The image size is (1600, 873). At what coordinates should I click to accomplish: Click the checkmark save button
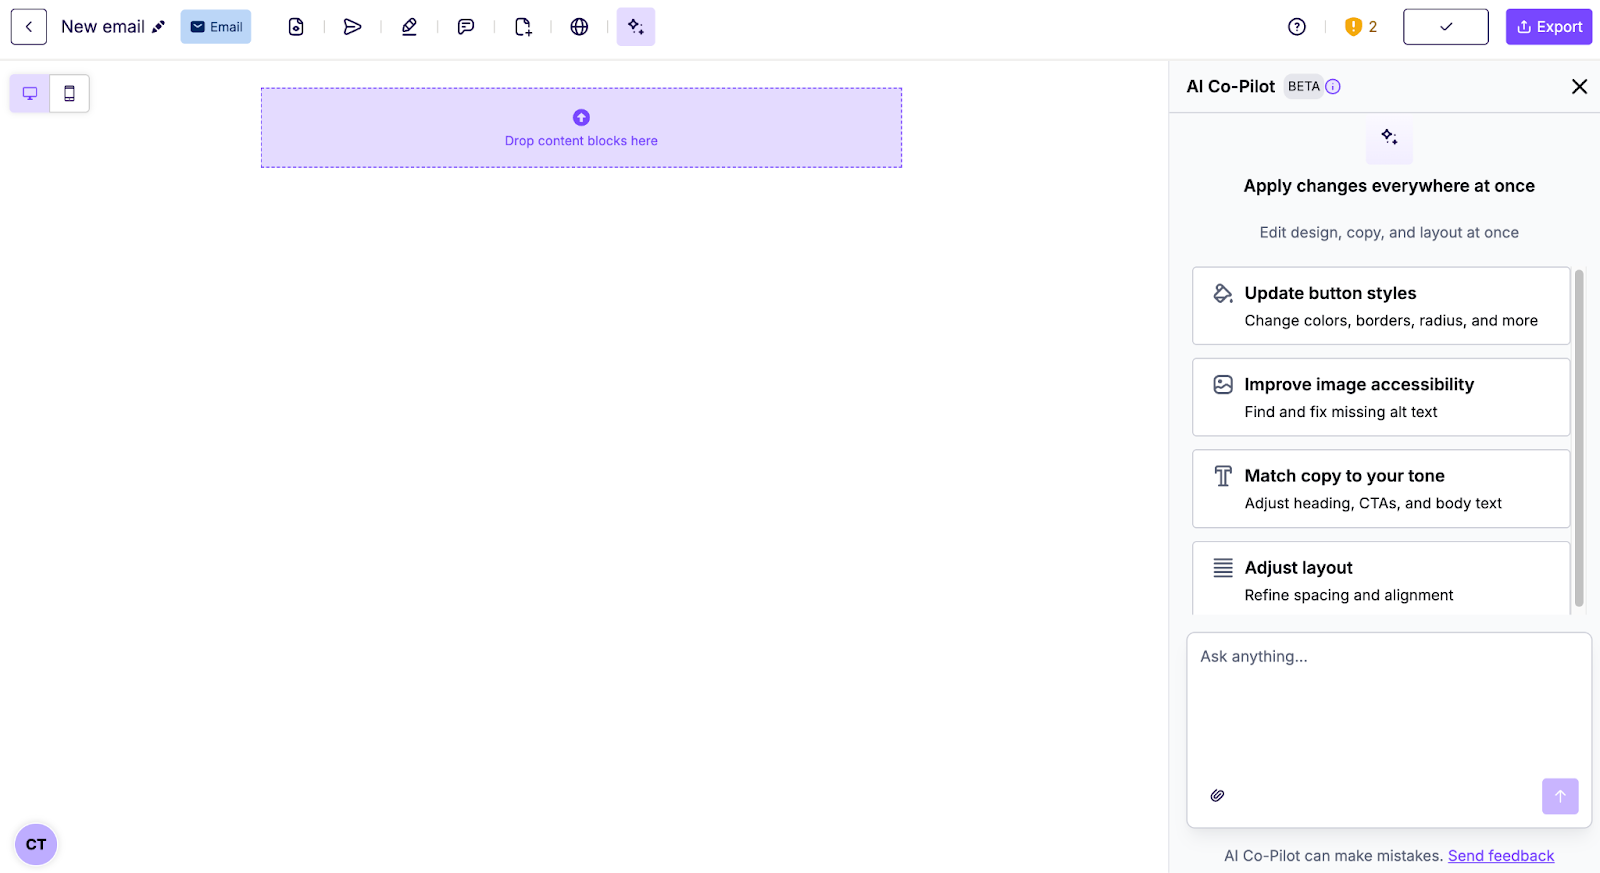point(1446,27)
